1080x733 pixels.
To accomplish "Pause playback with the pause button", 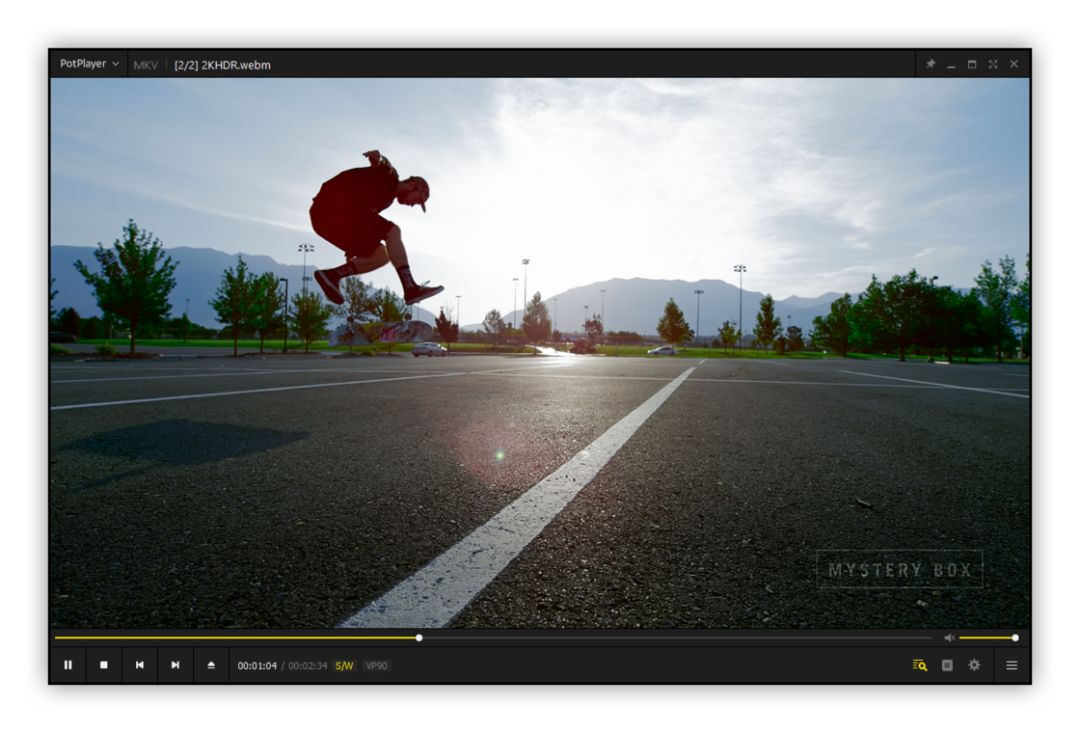I will 68,665.
